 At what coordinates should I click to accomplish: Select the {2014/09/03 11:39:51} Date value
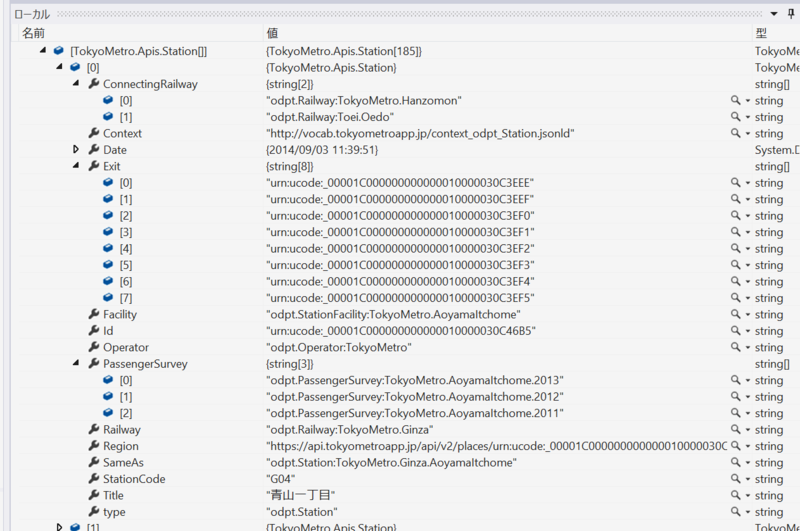coord(322,150)
